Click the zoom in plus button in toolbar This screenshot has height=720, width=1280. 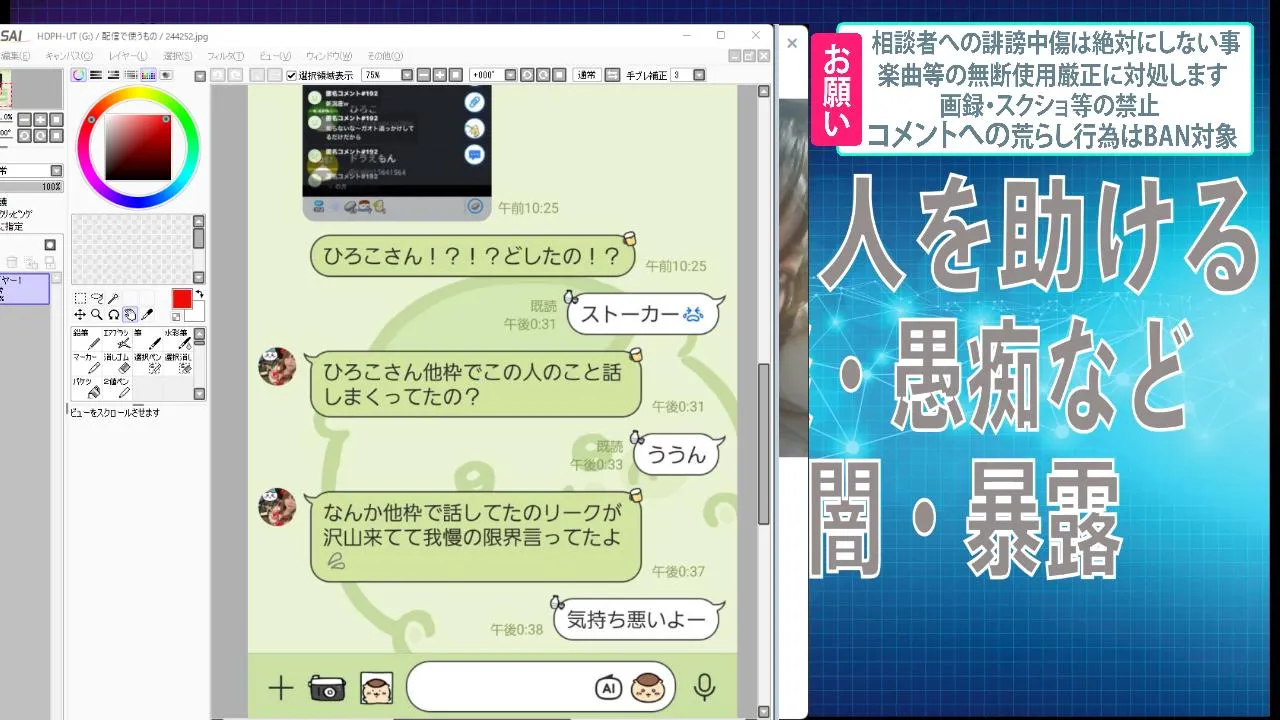pos(440,75)
